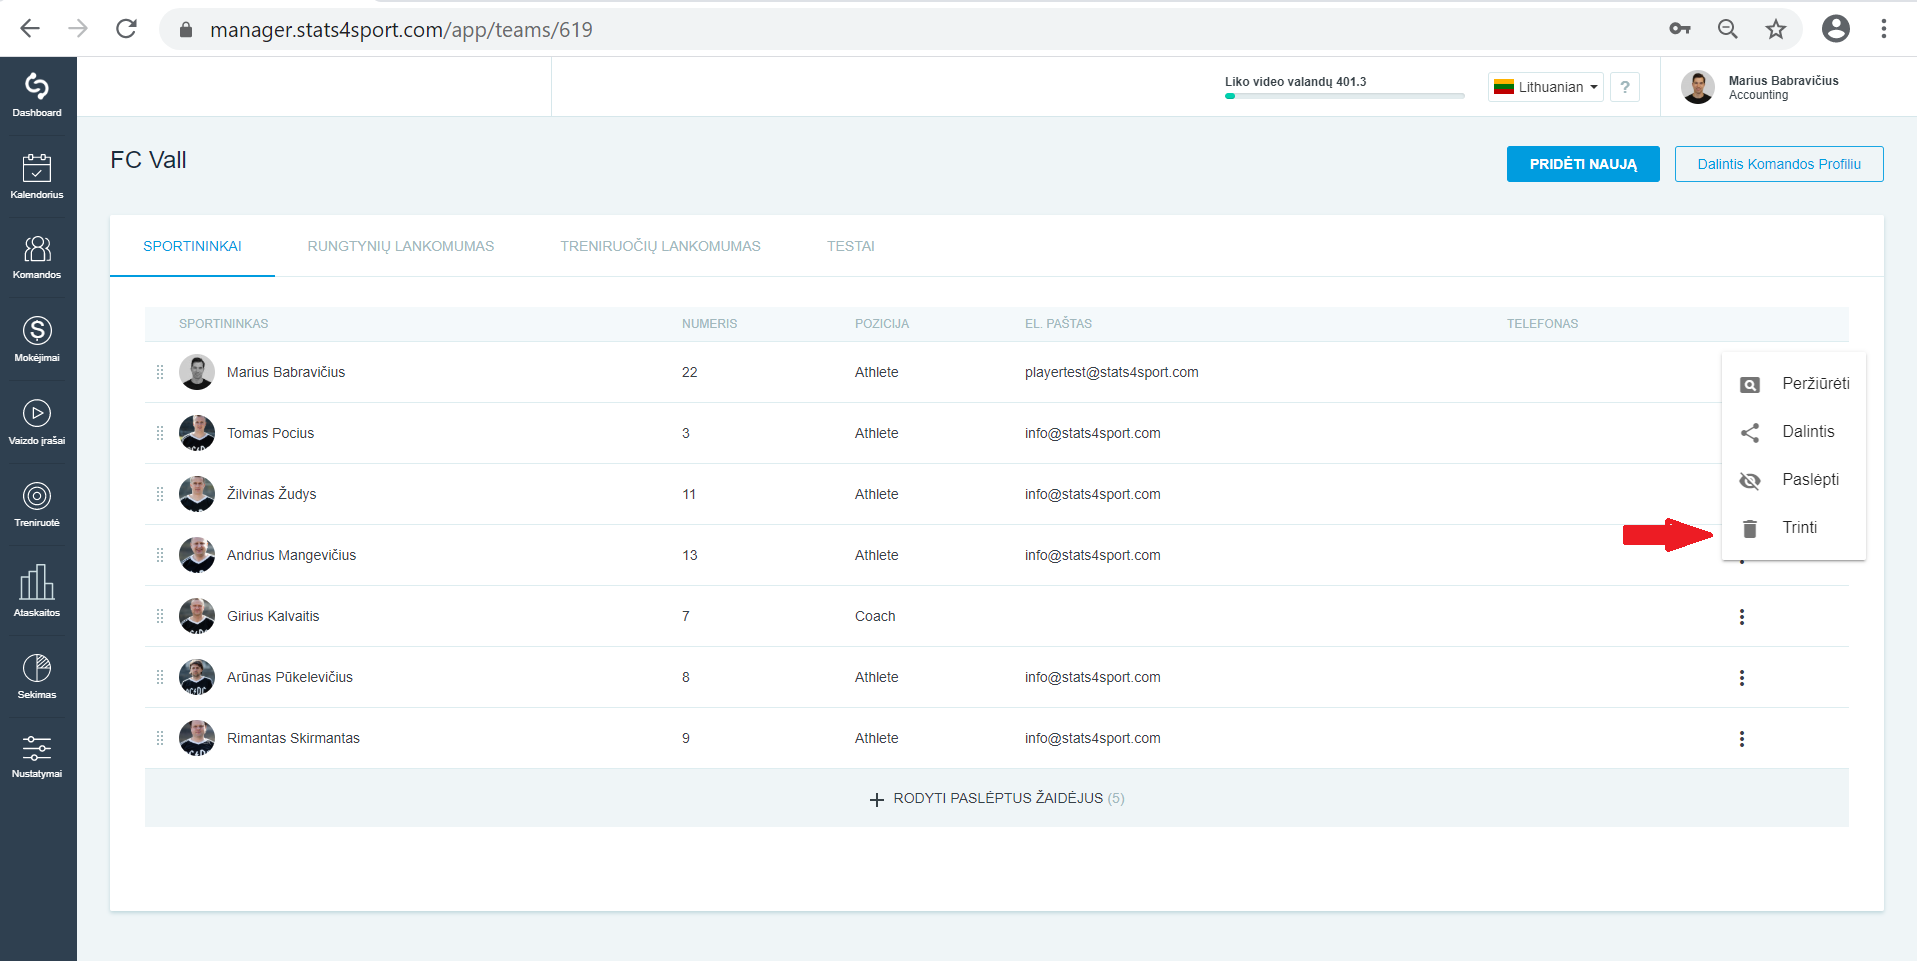Select Dalintis from the context menu
The width and height of the screenshot is (1917, 961).
coord(1794,432)
